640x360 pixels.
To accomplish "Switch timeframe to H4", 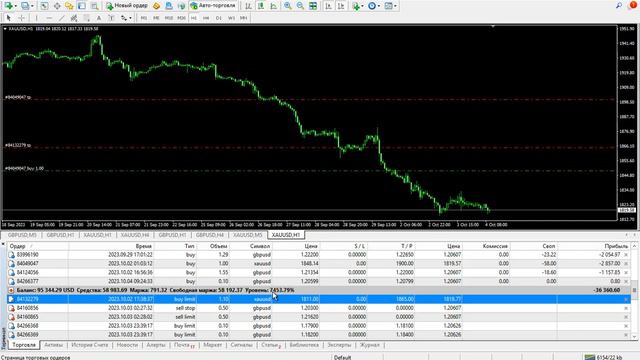I will [x=206, y=18].
